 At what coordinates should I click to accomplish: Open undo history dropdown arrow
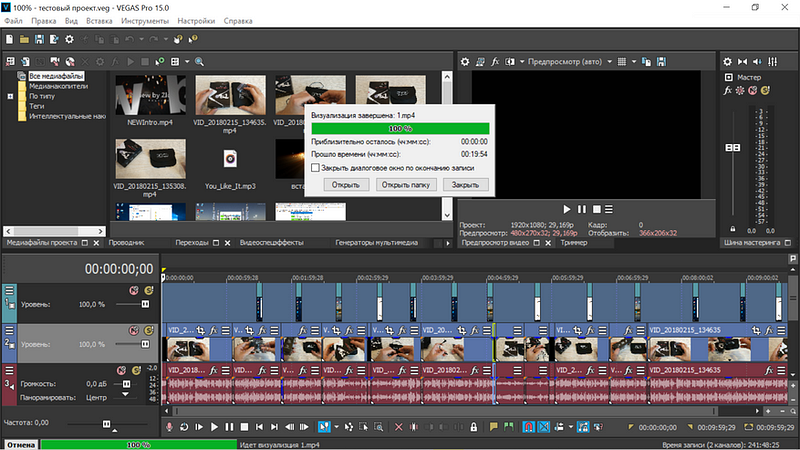pyautogui.click(x=141, y=39)
